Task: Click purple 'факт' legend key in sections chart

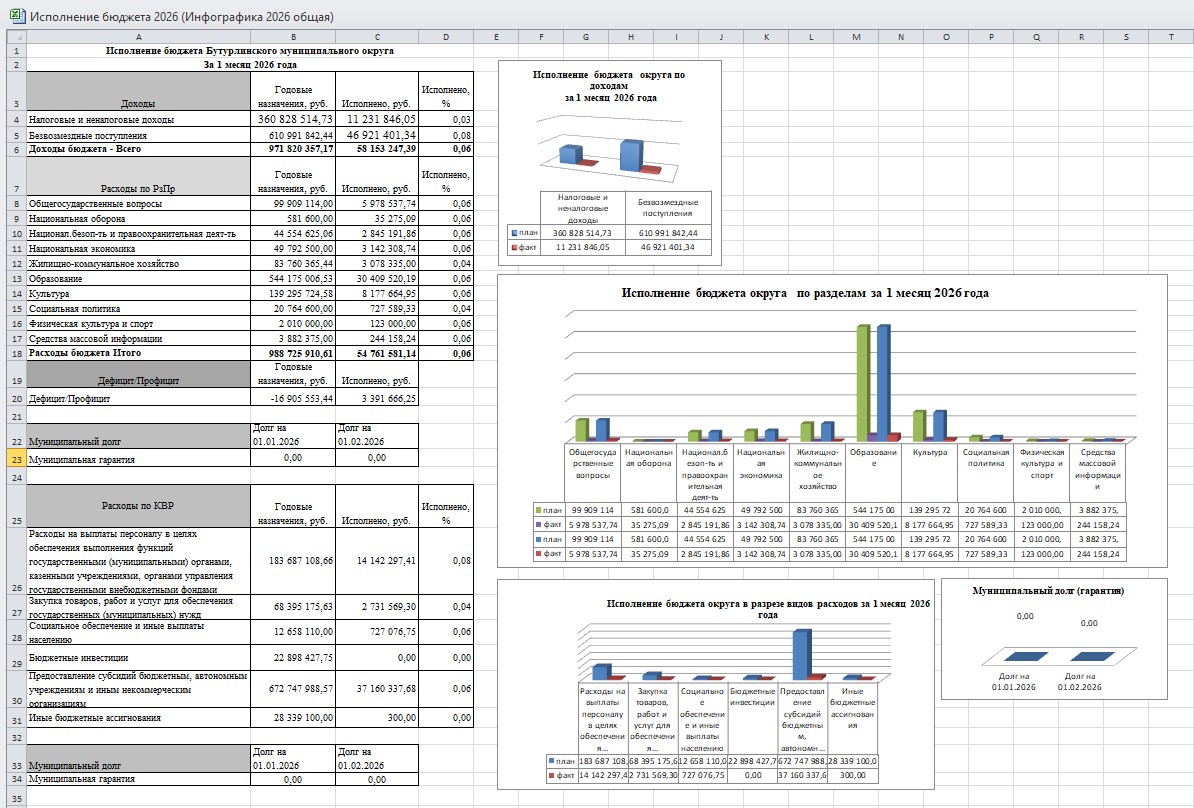Action: click(539, 525)
